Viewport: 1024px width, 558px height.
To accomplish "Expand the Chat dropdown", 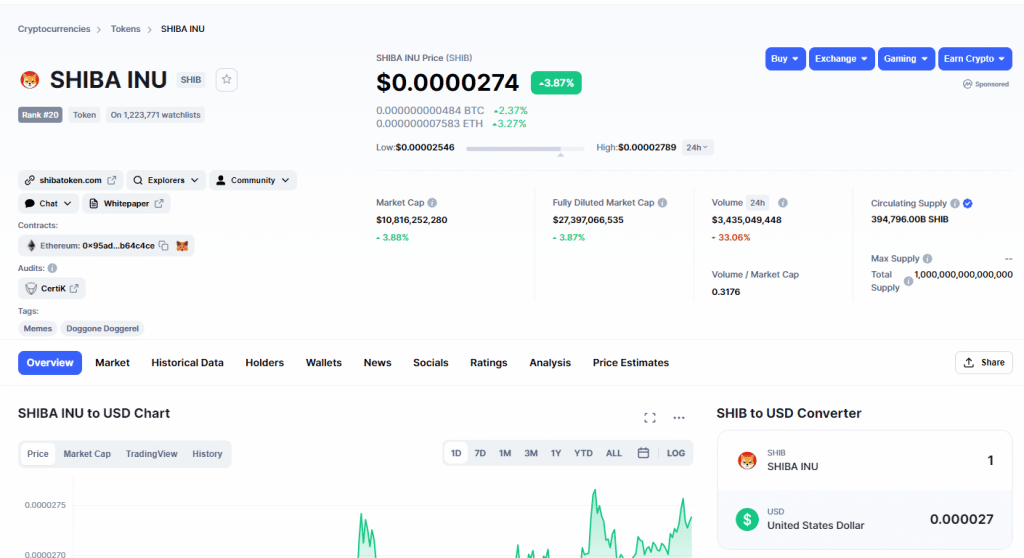I will [x=48, y=203].
